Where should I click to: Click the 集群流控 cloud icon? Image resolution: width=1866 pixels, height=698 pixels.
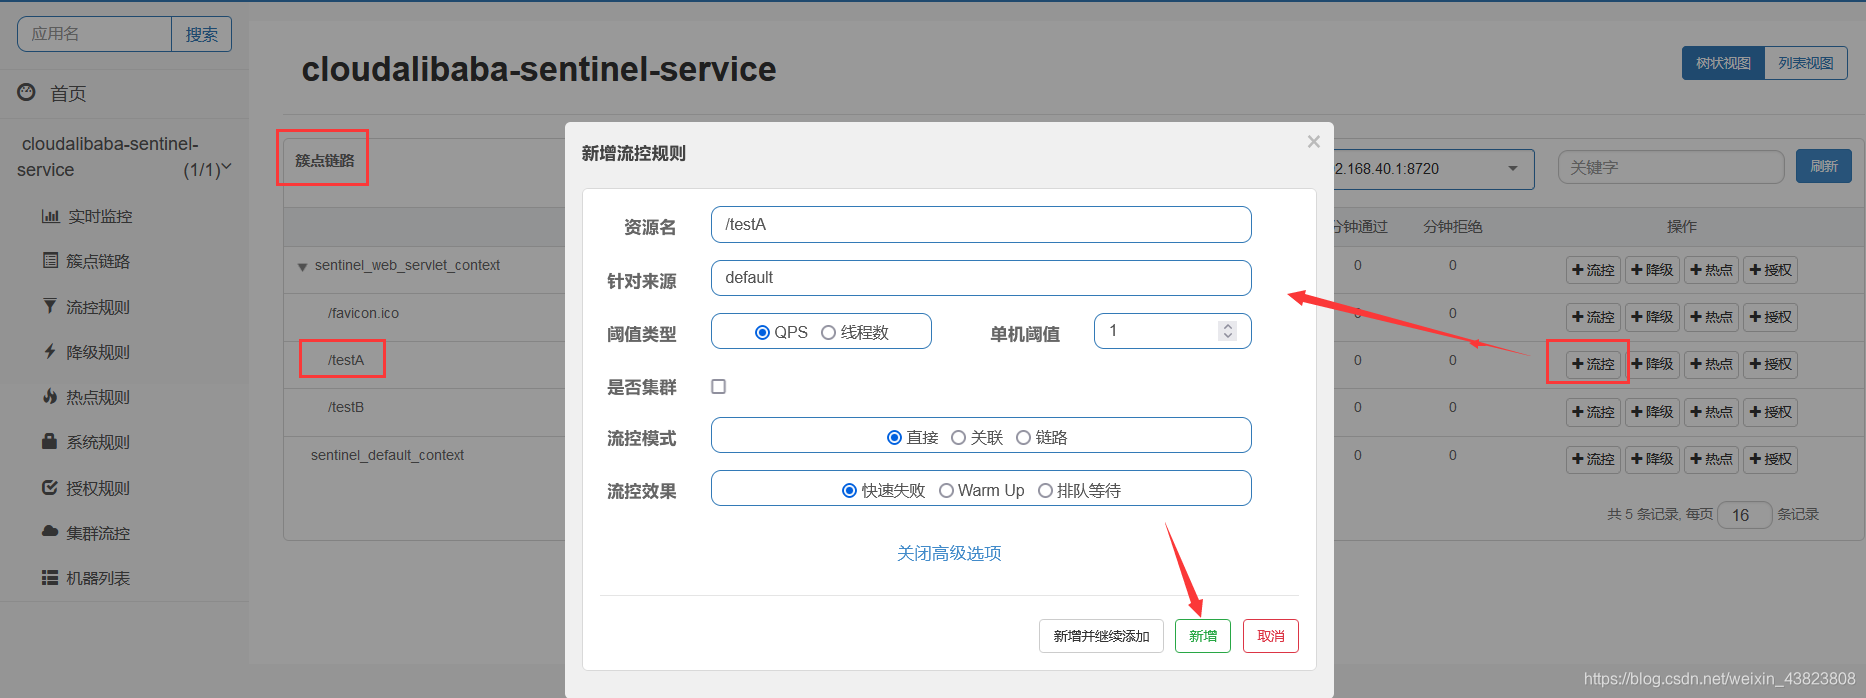pyautogui.click(x=49, y=532)
